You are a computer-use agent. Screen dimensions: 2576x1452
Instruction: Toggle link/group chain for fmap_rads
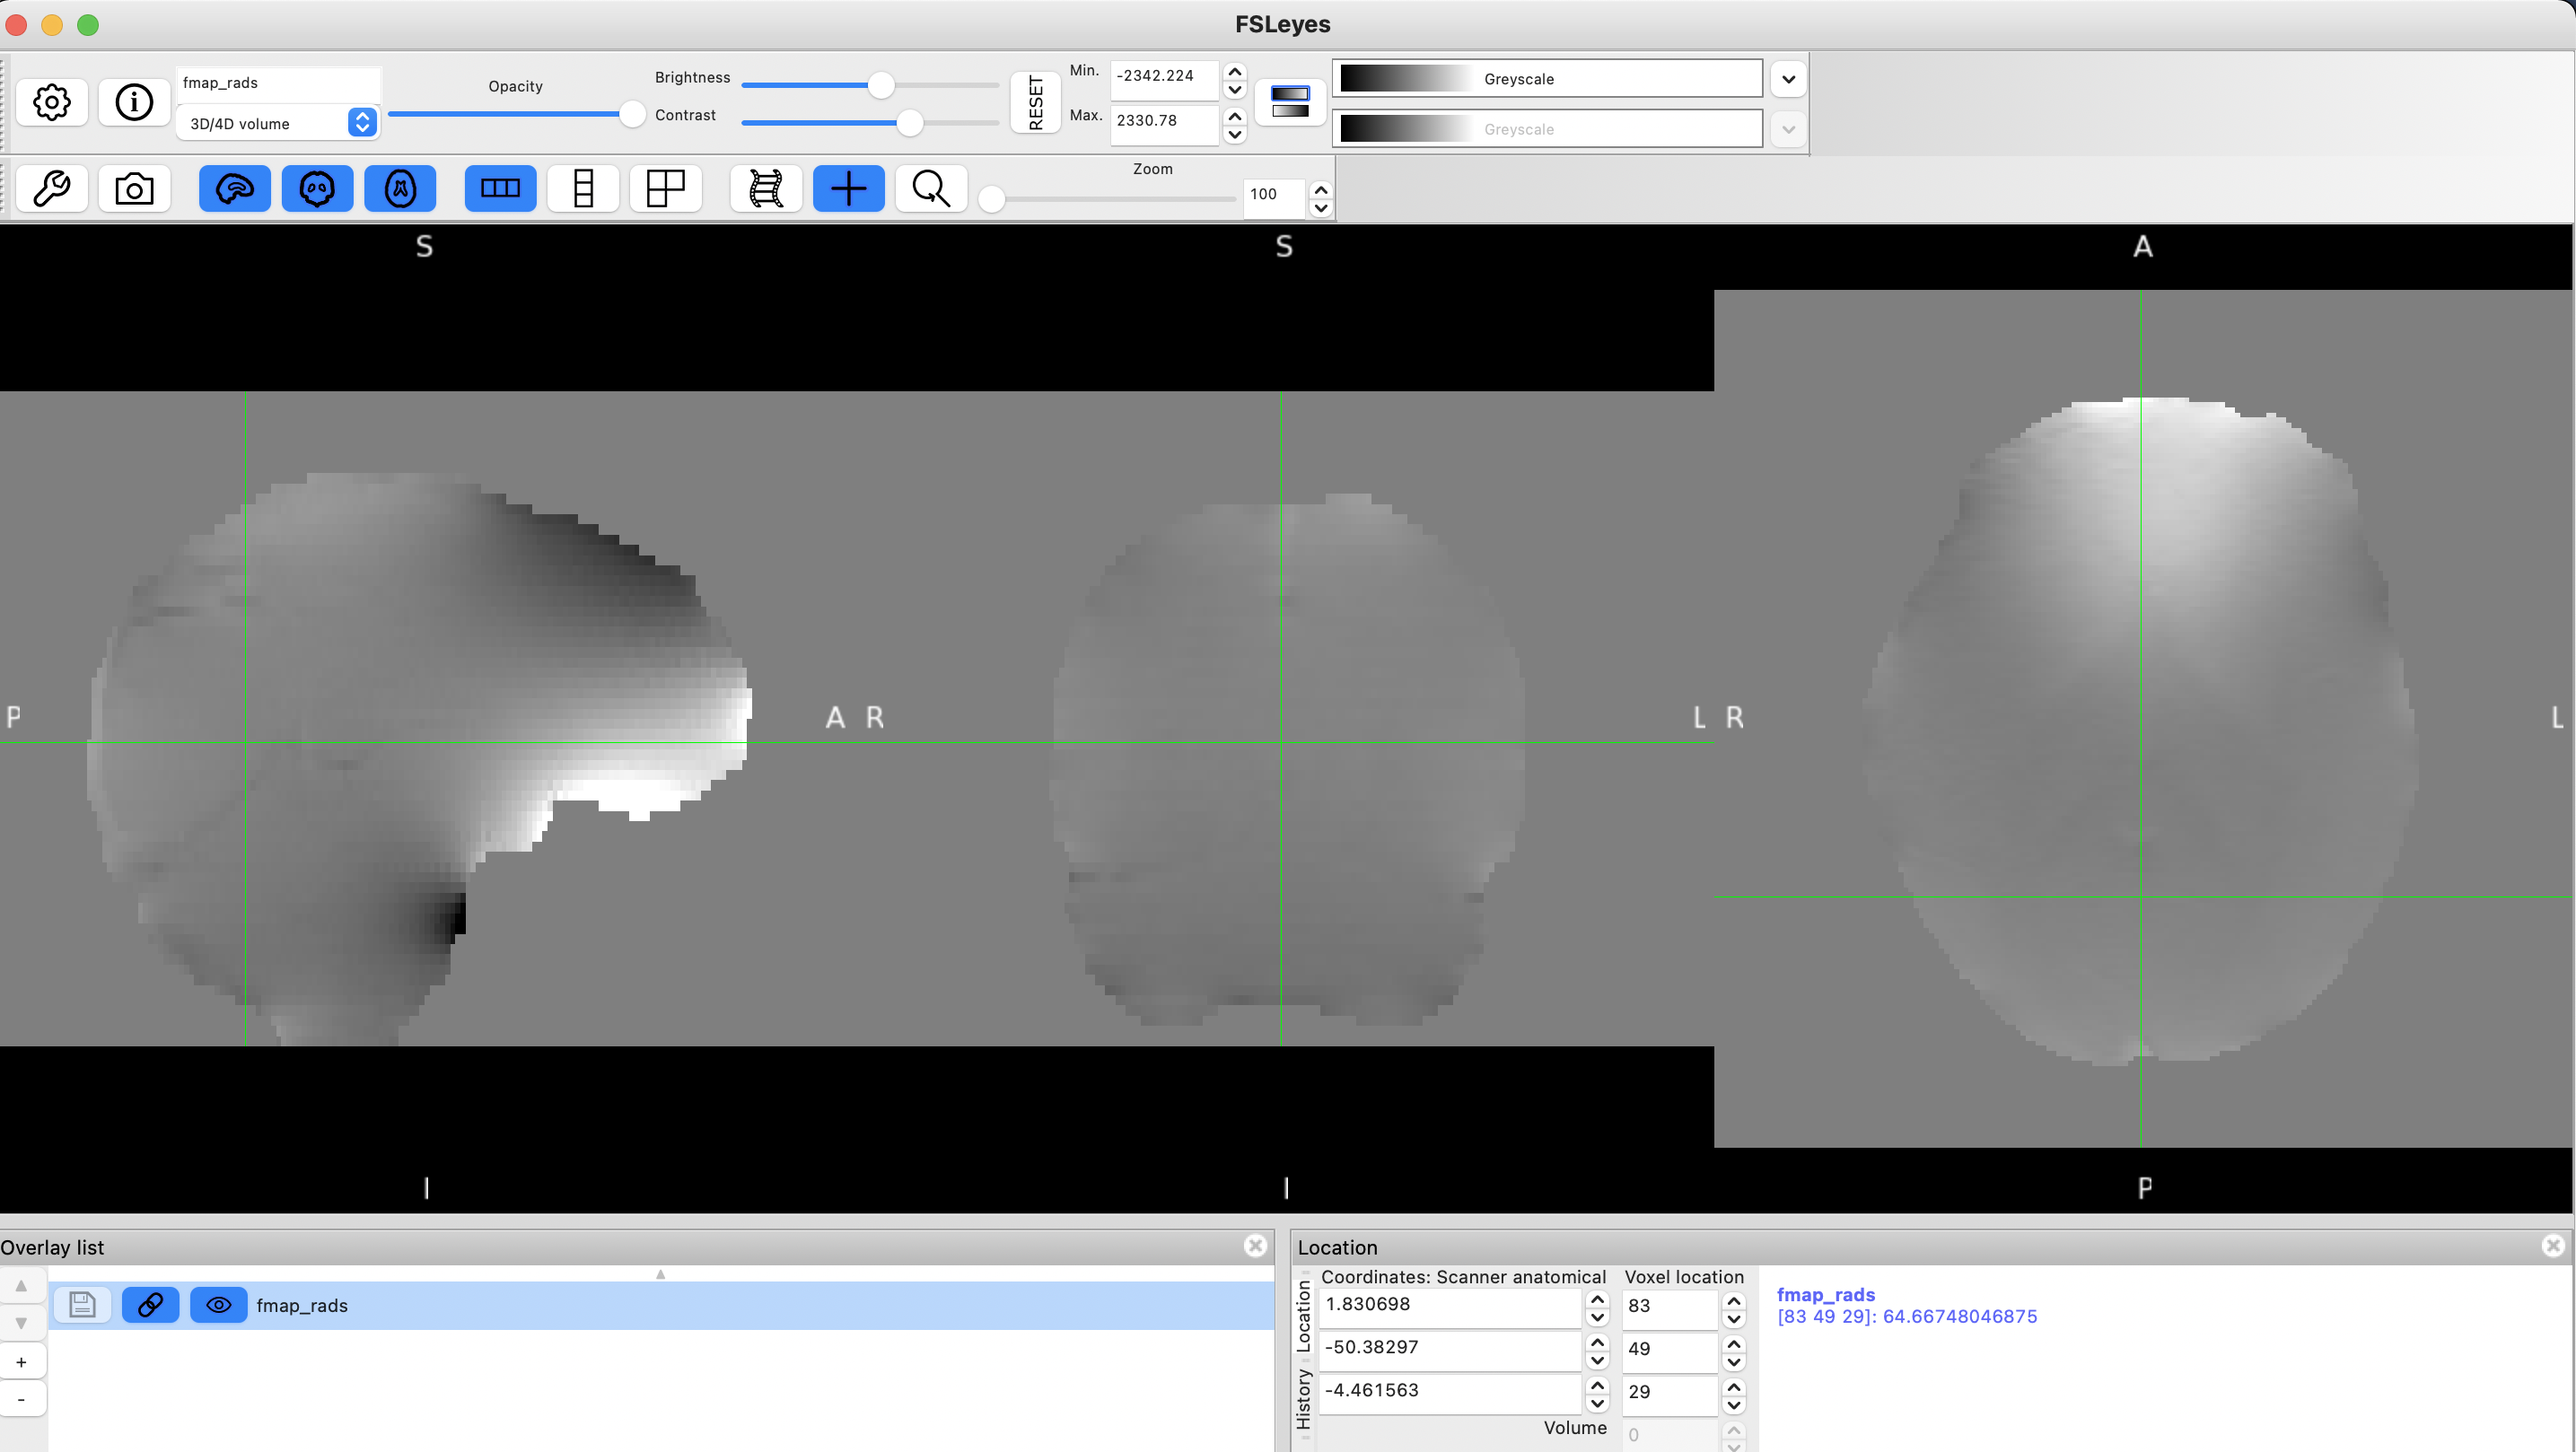pos(151,1305)
